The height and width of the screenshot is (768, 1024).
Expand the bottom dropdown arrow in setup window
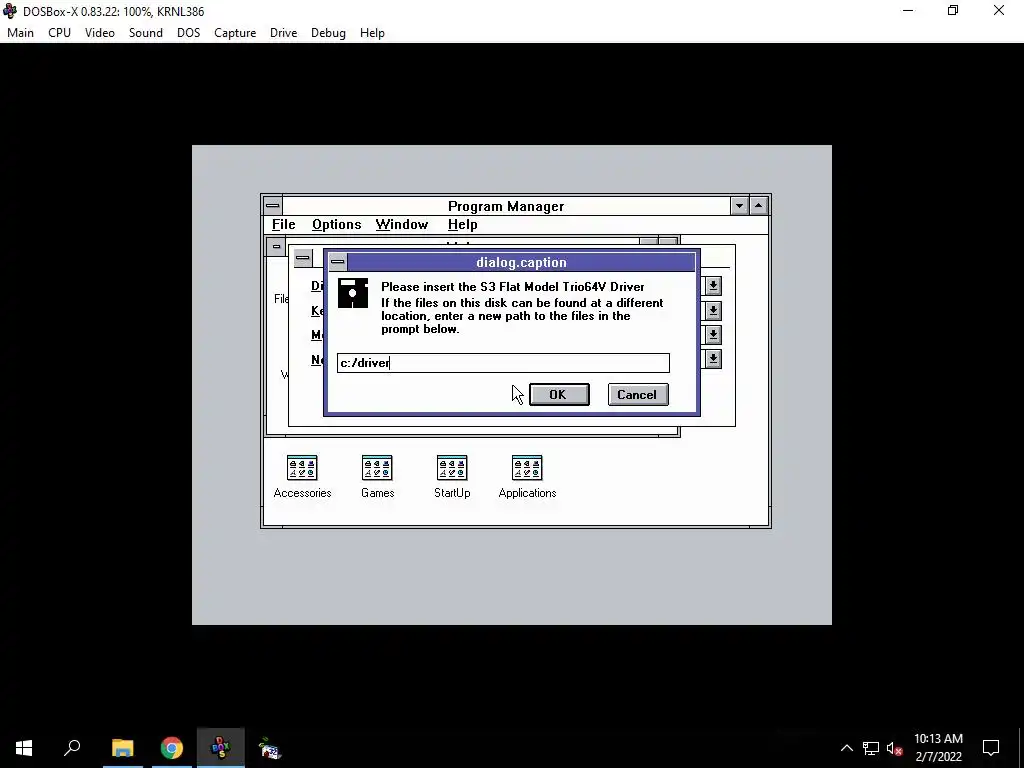coord(713,359)
